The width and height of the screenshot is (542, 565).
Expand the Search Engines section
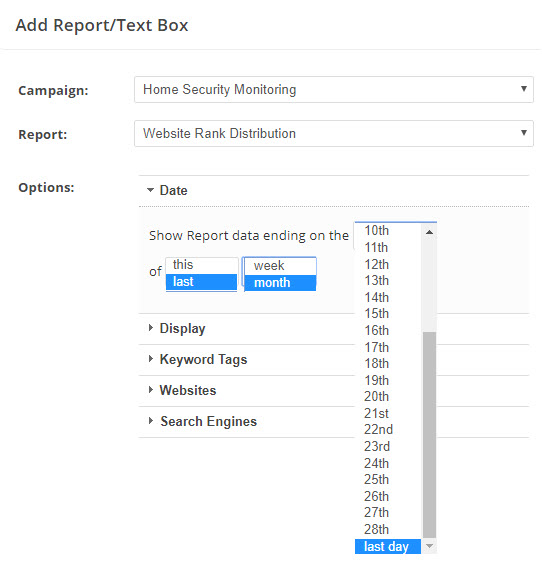tap(203, 421)
